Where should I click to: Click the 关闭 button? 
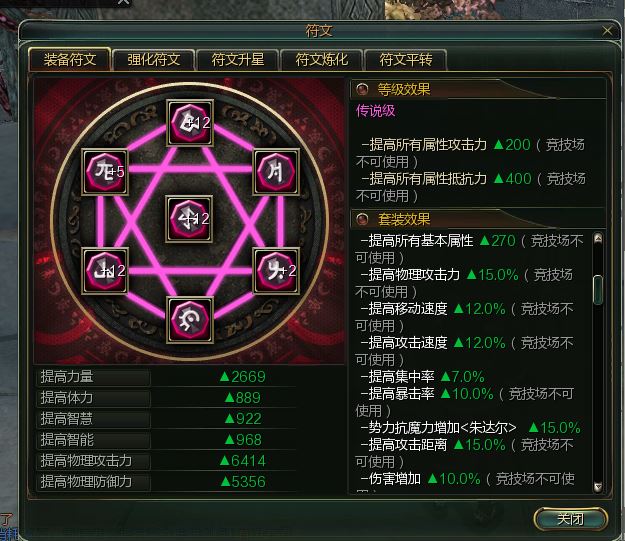pos(571,519)
